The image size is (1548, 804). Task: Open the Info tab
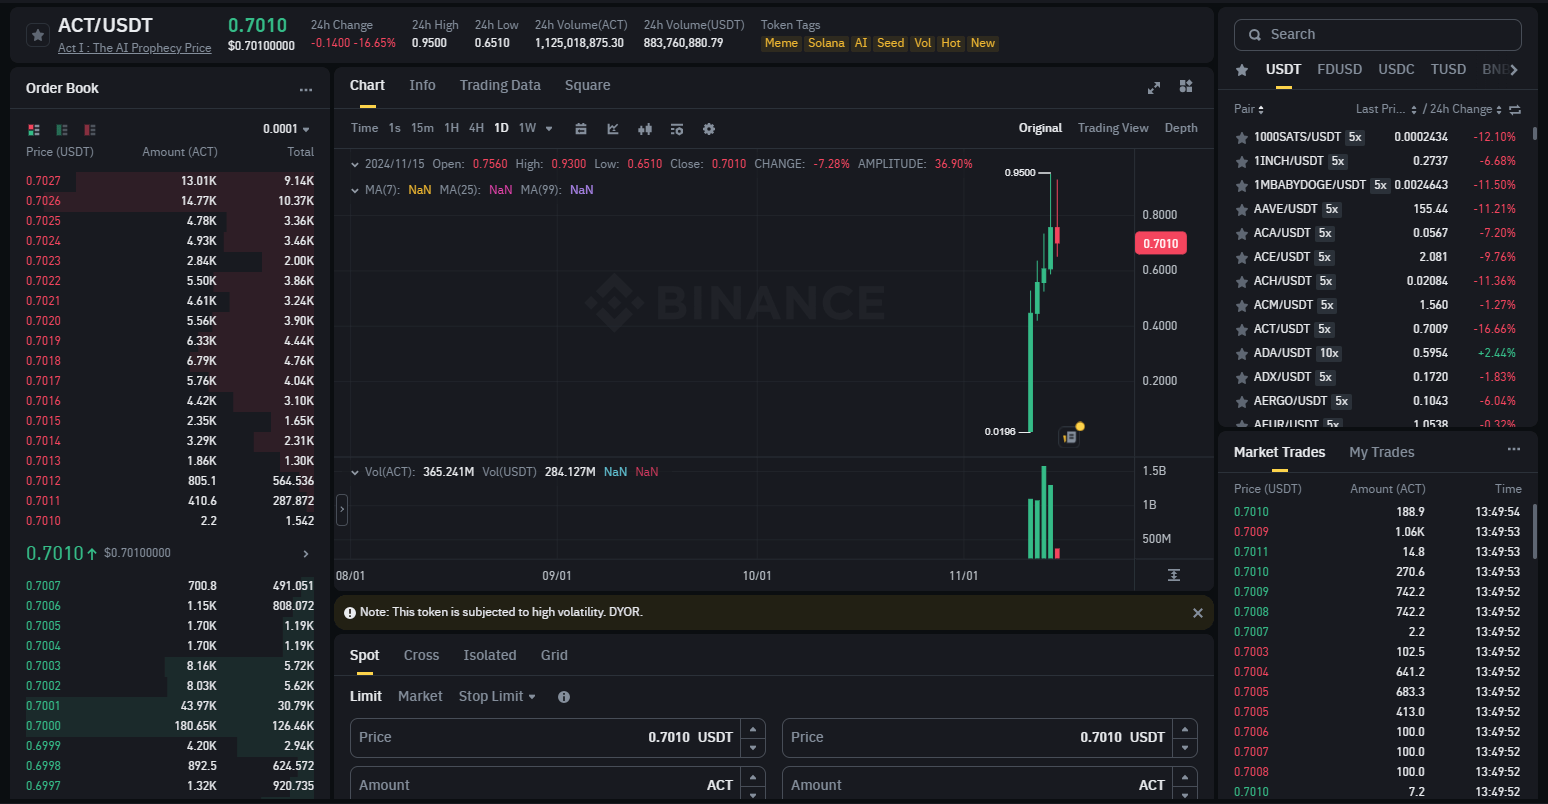(x=422, y=86)
